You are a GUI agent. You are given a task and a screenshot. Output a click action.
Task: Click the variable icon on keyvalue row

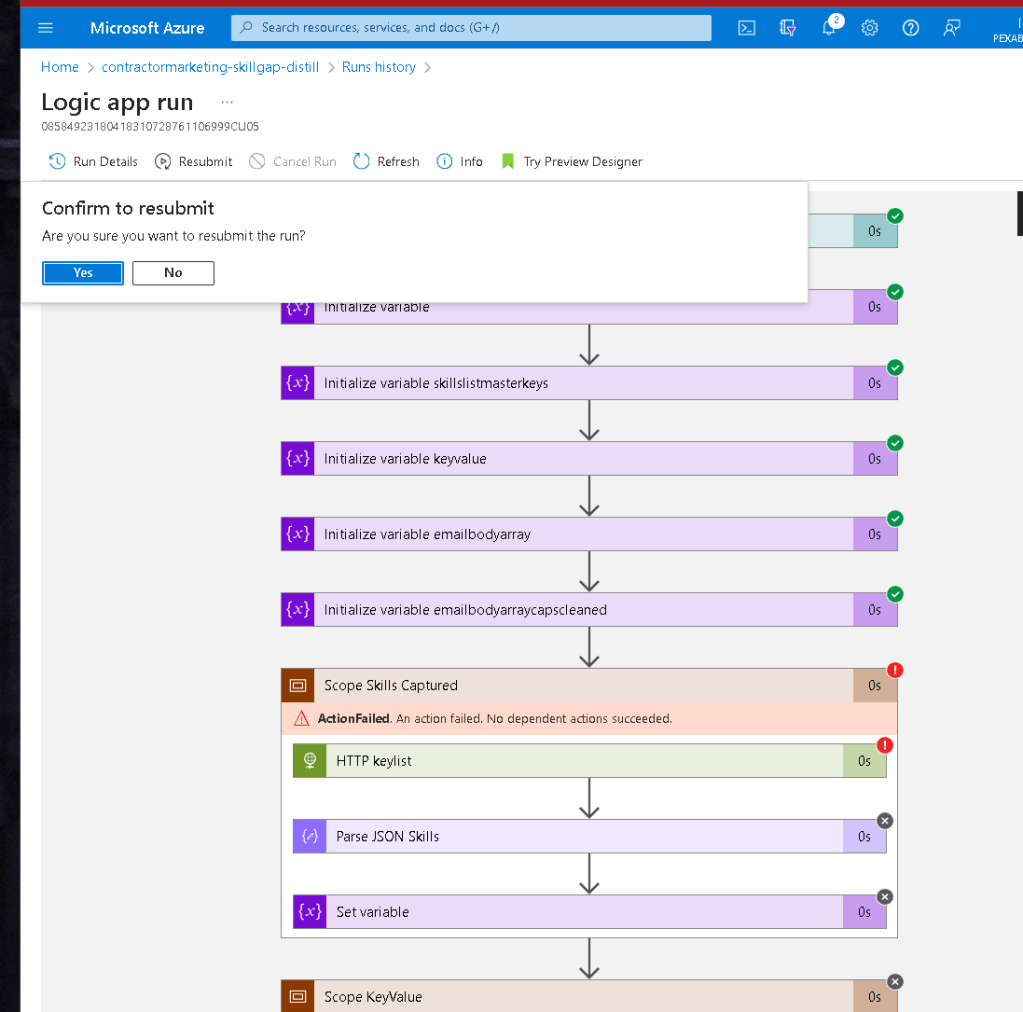[298, 459]
